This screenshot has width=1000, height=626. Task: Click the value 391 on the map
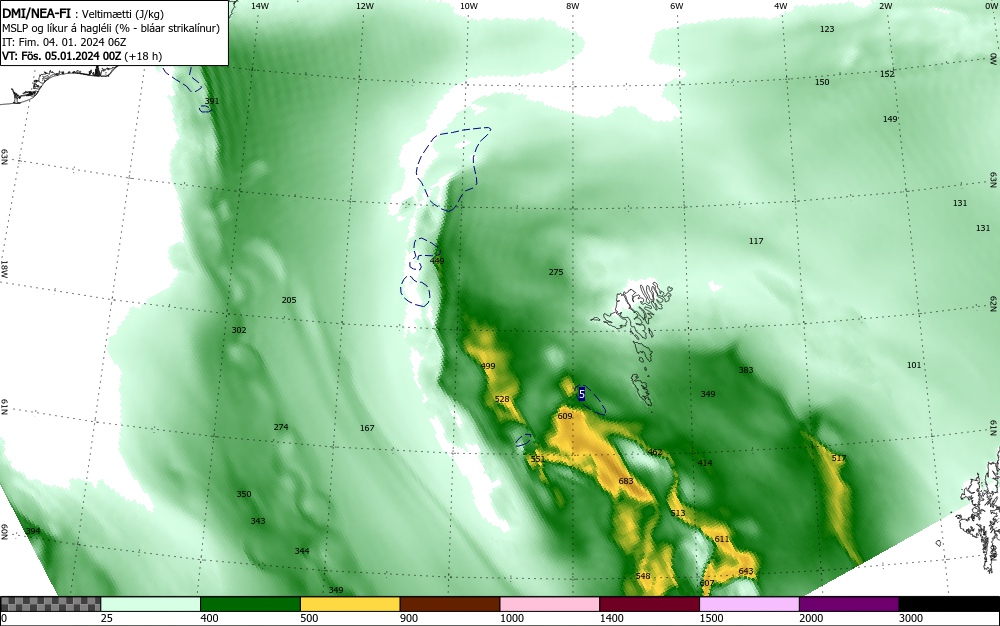pyautogui.click(x=212, y=101)
